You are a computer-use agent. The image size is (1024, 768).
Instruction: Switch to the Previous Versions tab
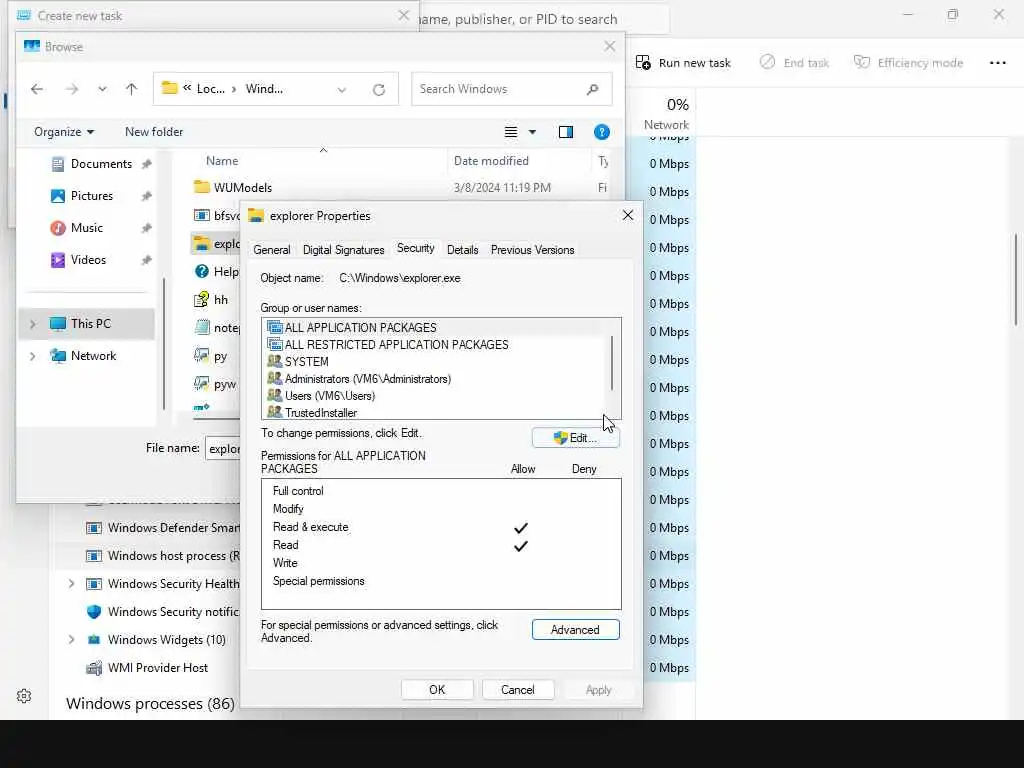532,250
